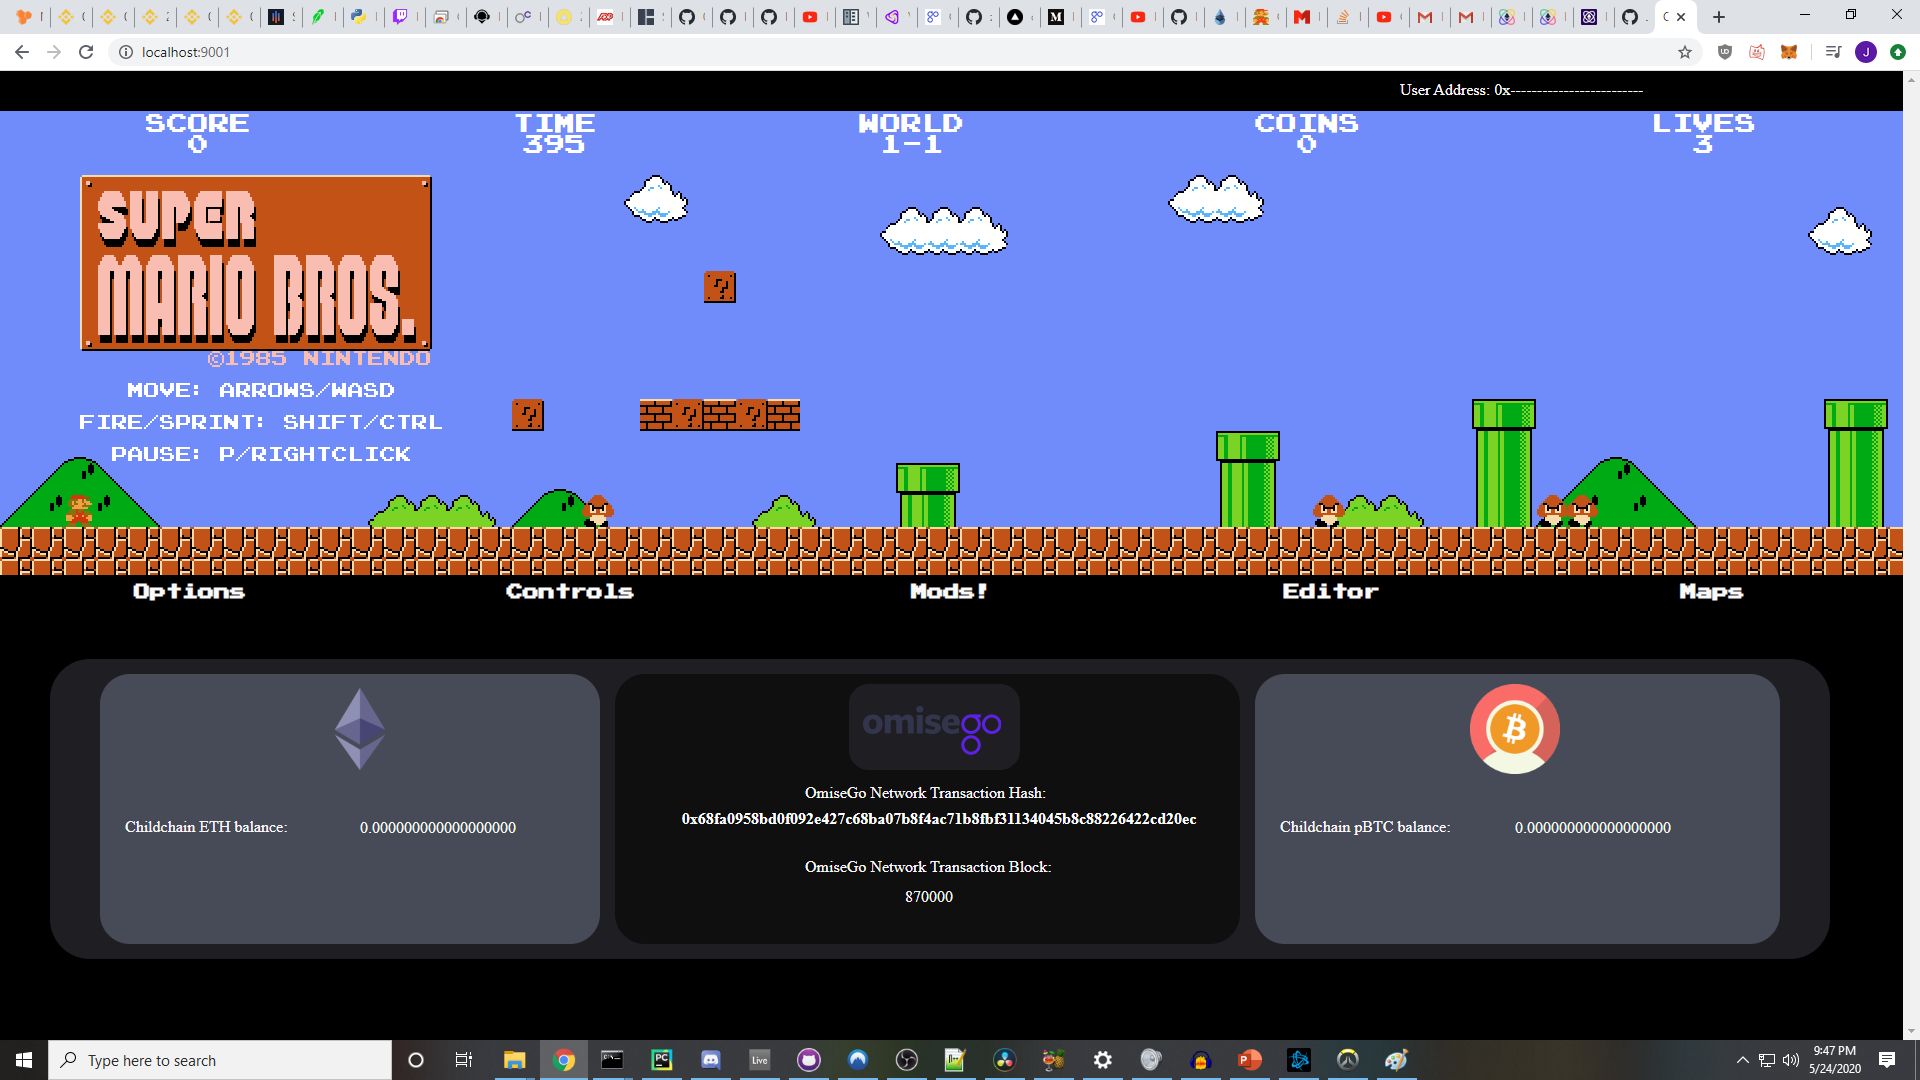
Task: Click the green Chrome update icon
Action: pyautogui.click(x=1898, y=52)
